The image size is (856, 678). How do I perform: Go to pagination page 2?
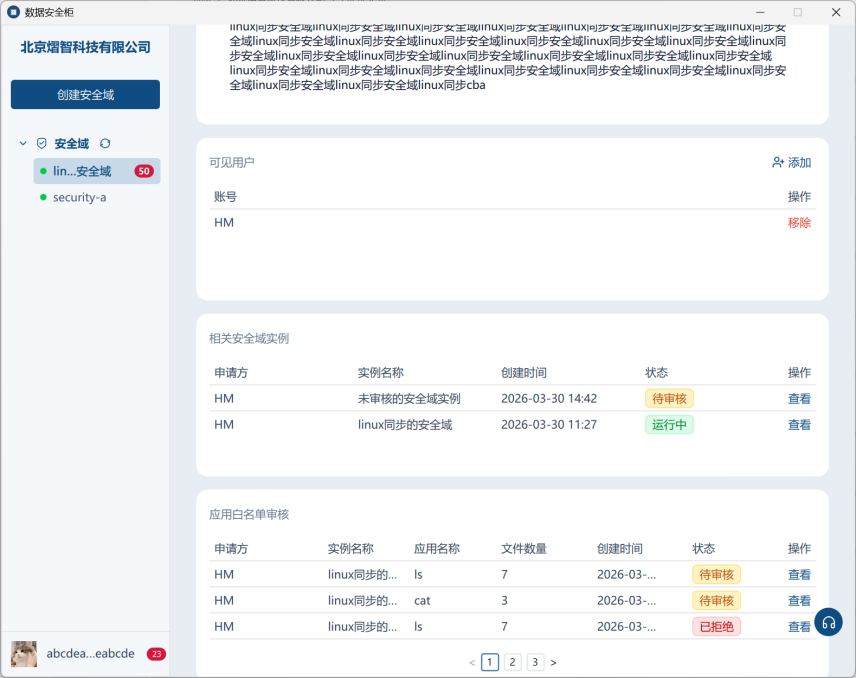click(512, 662)
